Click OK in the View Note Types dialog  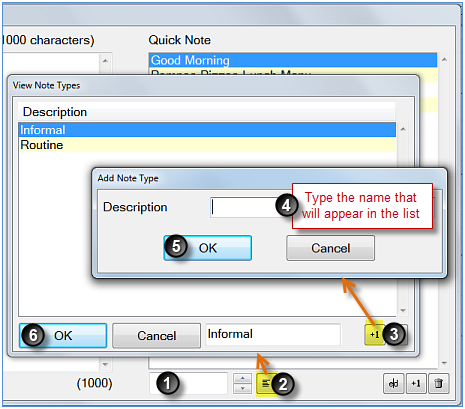63,336
